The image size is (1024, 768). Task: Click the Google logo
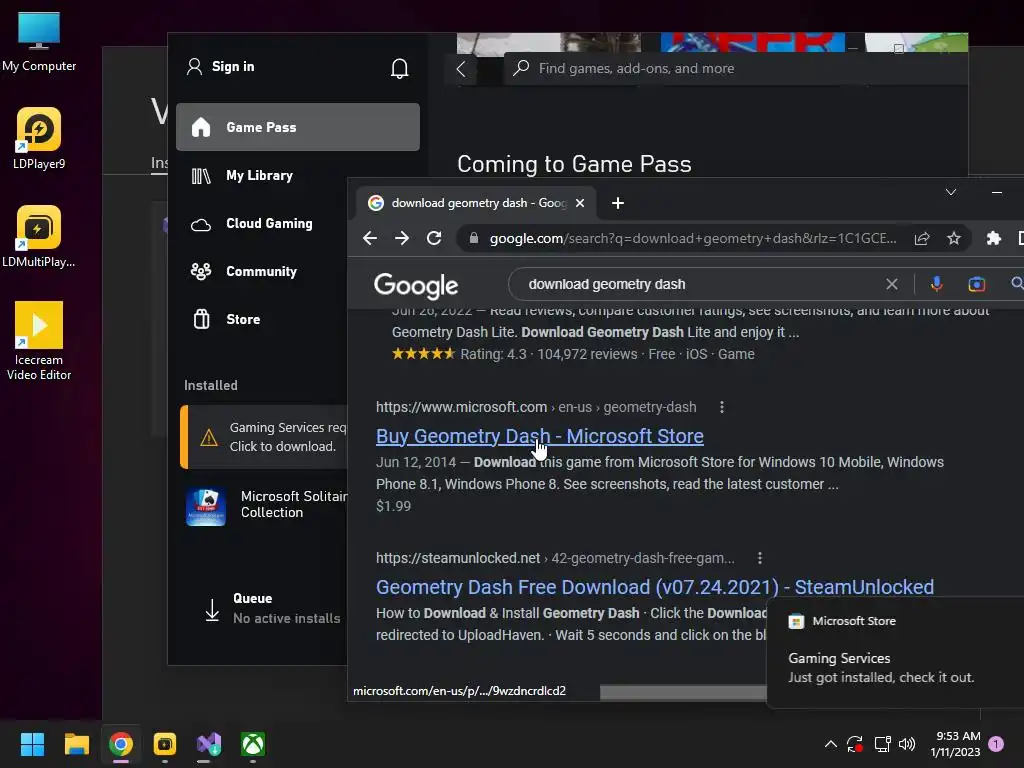tap(416, 285)
